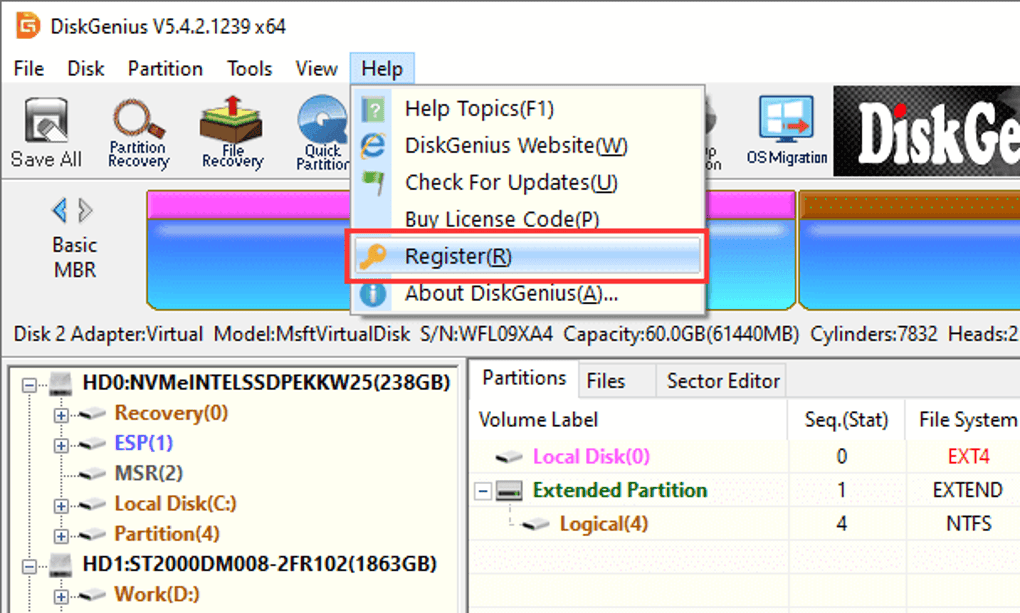Choose DiskGenius Website(W) menu entry
This screenshot has height=613, width=1020.
click(x=528, y=145)
